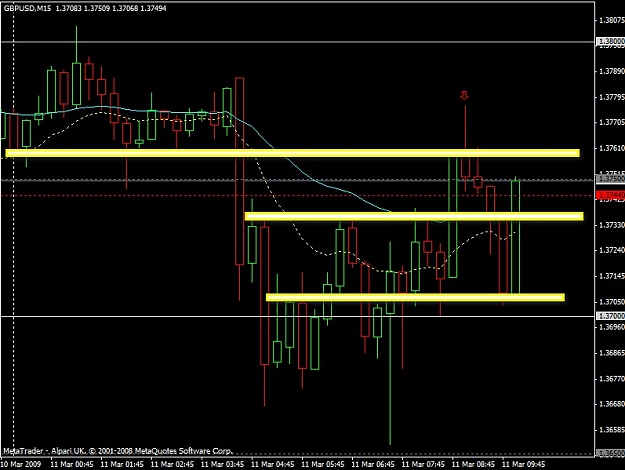Screen dimensions: 625x470
Task: Click the 11 Mar 06:45 time label
Action: click(x=373, y=464)
